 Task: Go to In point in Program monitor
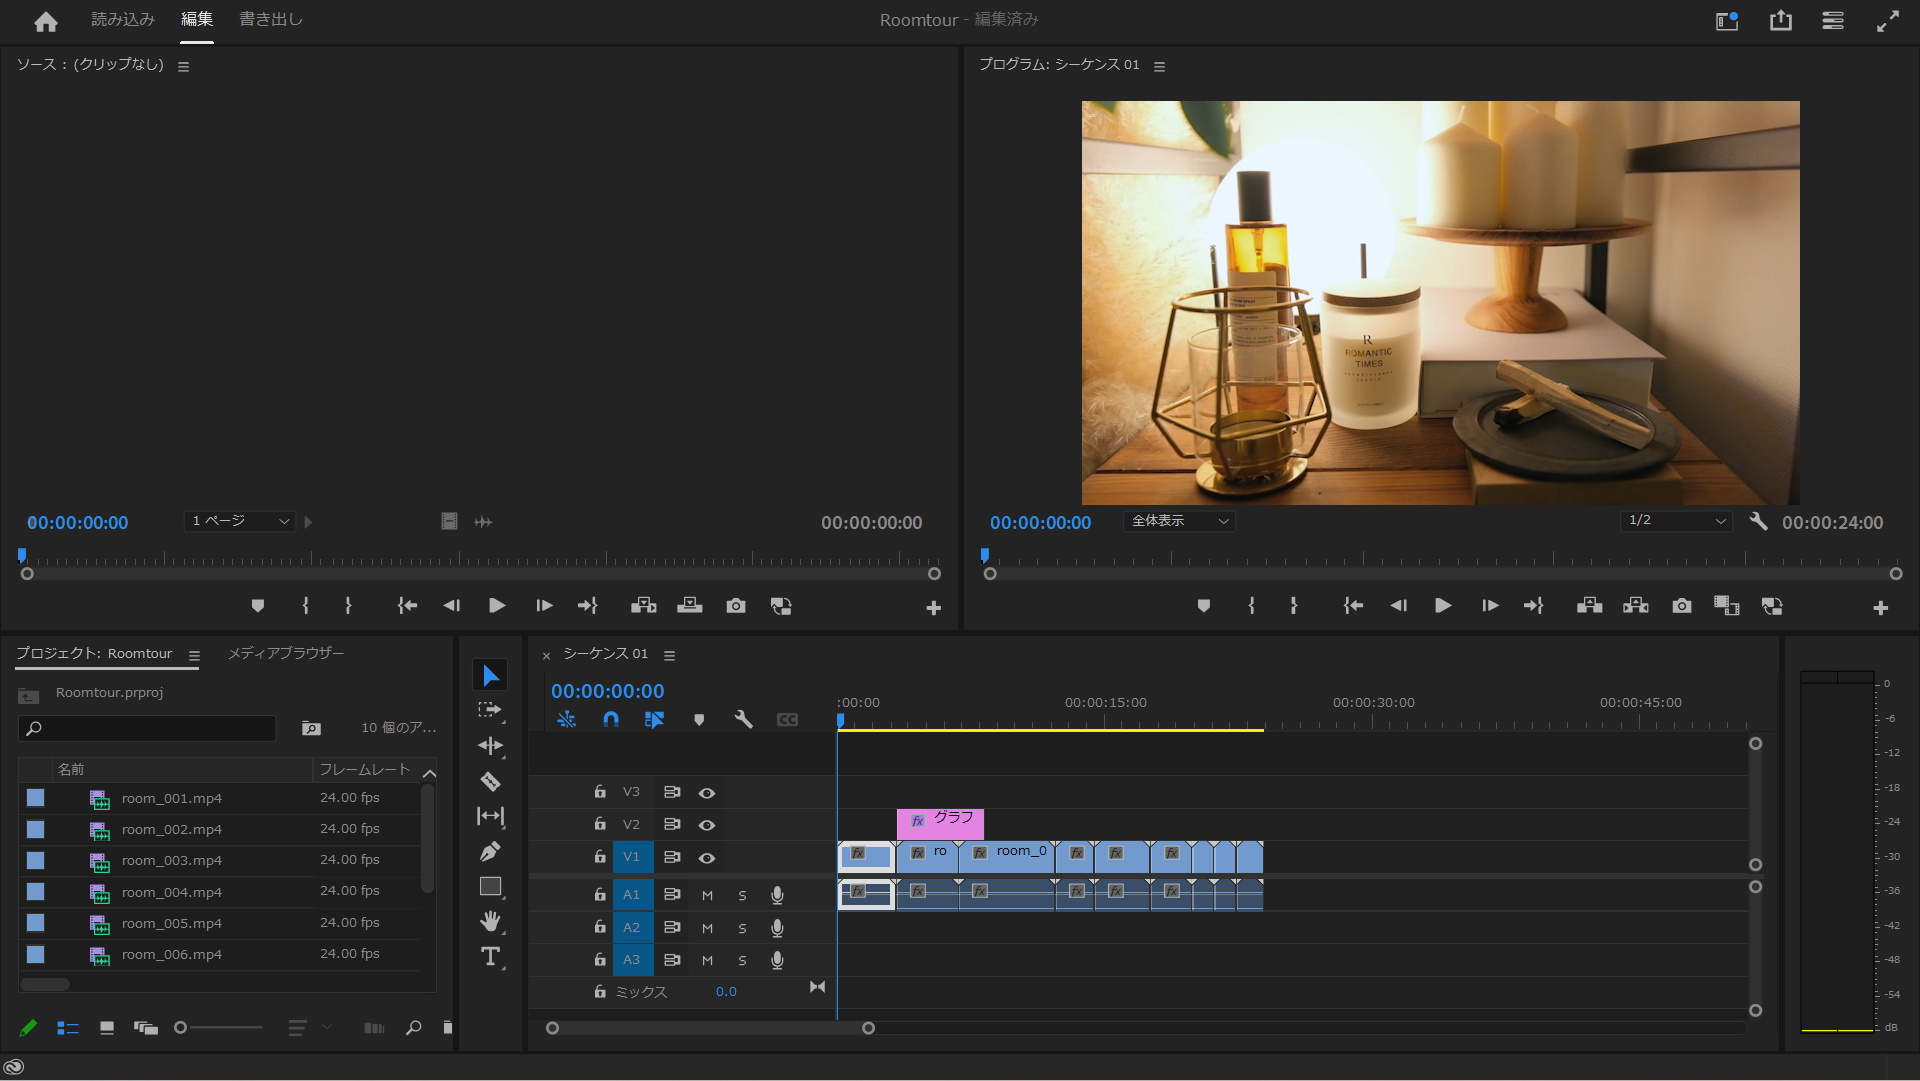(1353, 606)
